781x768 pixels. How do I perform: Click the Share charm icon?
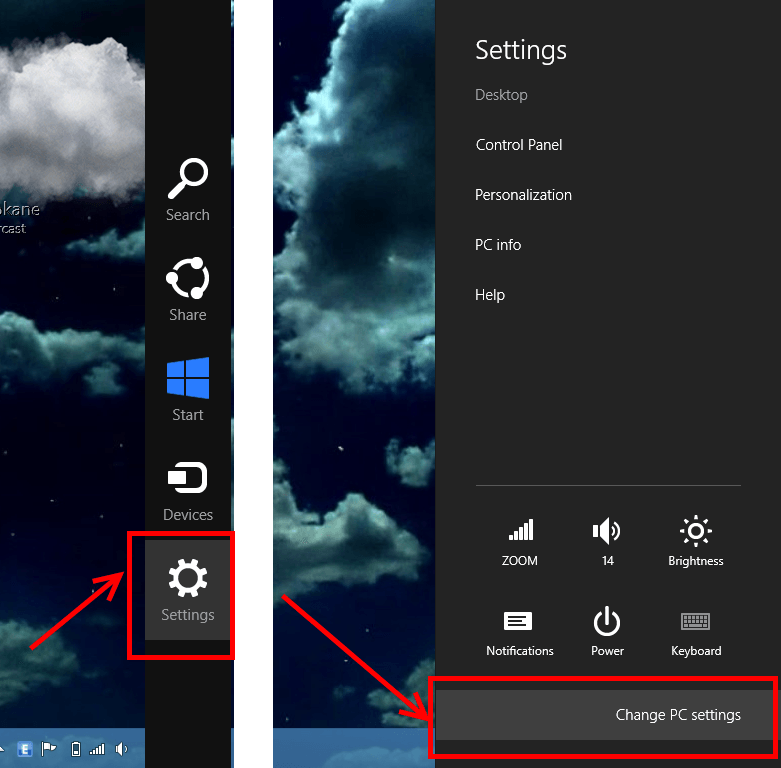(x=188, y=290)
